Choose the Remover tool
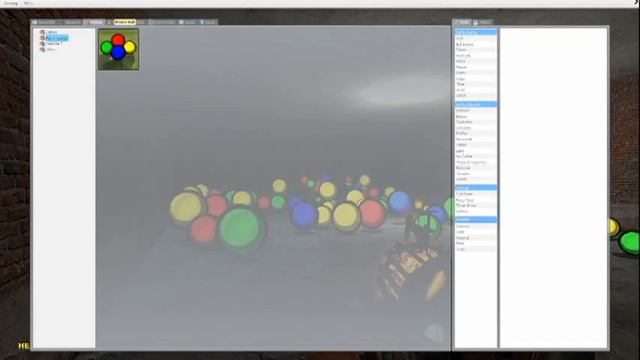 (x=476, y=168)
